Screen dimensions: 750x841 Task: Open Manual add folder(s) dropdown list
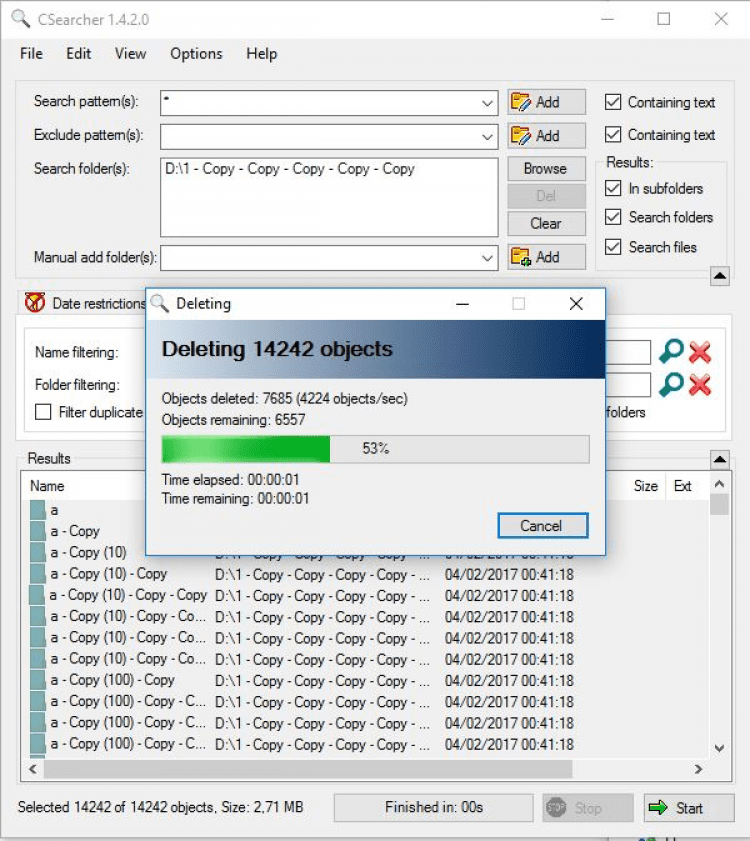pyautogui.click(x=487, y=257)
